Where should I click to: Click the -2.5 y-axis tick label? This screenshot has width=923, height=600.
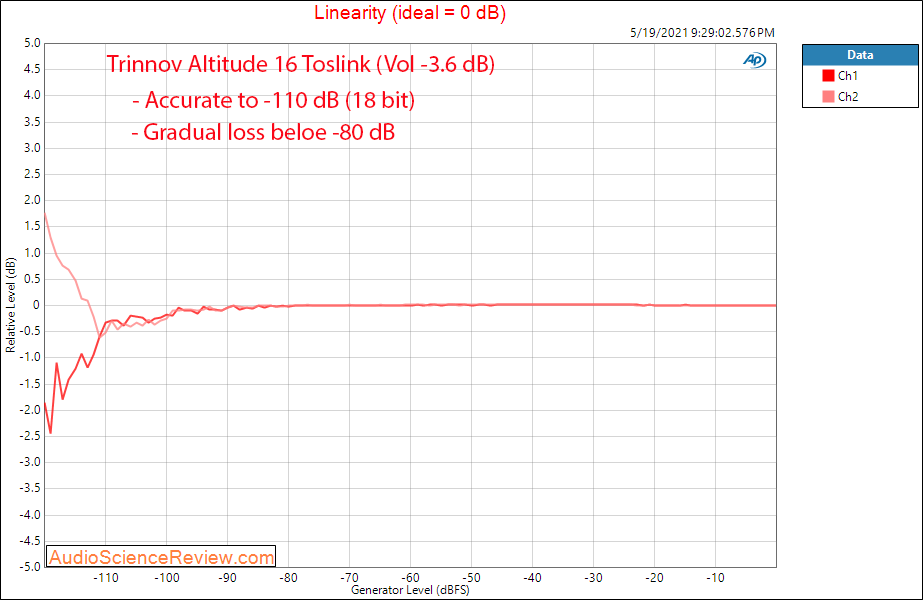pos(30,436)
